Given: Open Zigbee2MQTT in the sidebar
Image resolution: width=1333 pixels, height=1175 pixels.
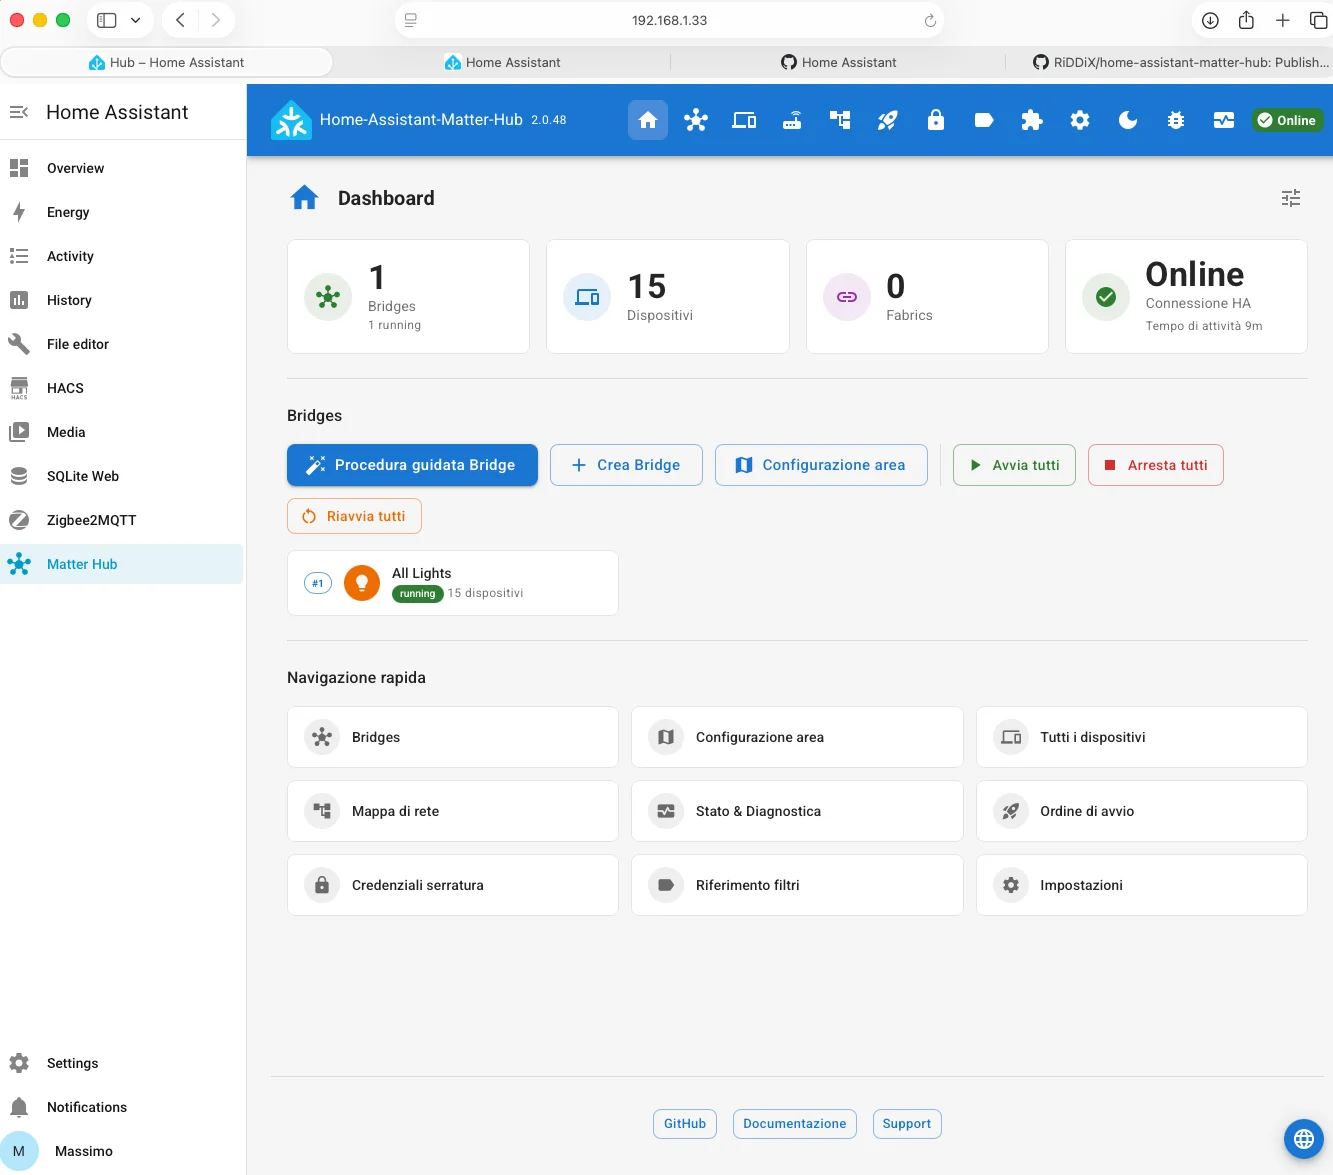Looking at the screenshot, I should [x=122, y=520].
